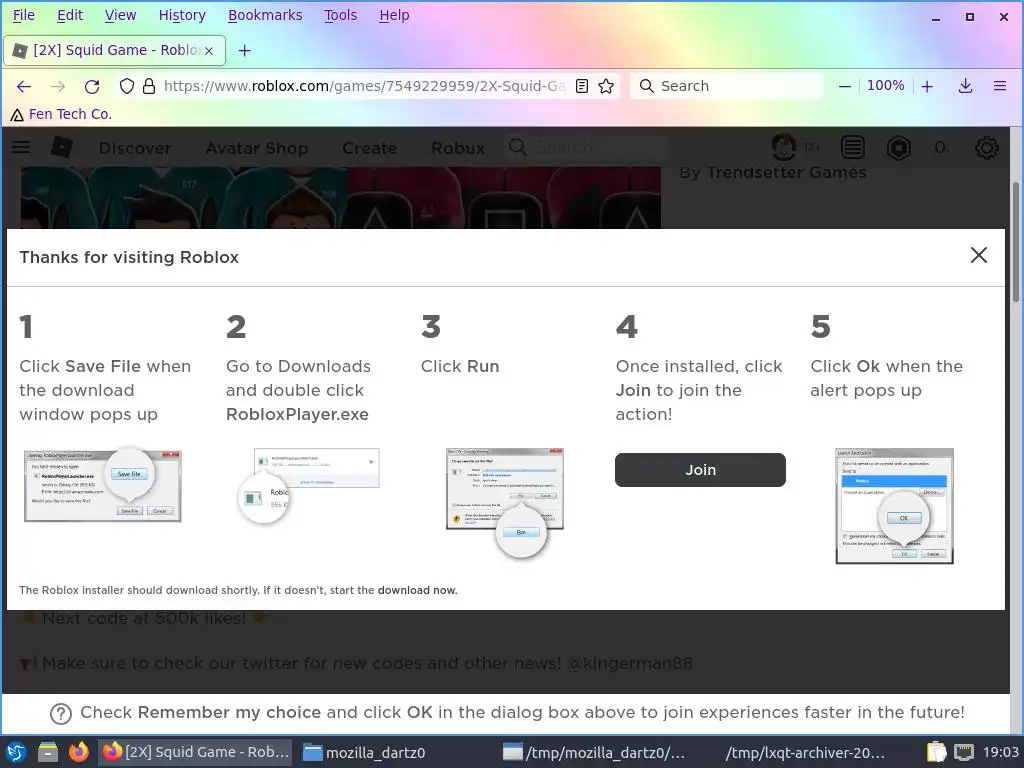Open the File menu

point(24,15)
